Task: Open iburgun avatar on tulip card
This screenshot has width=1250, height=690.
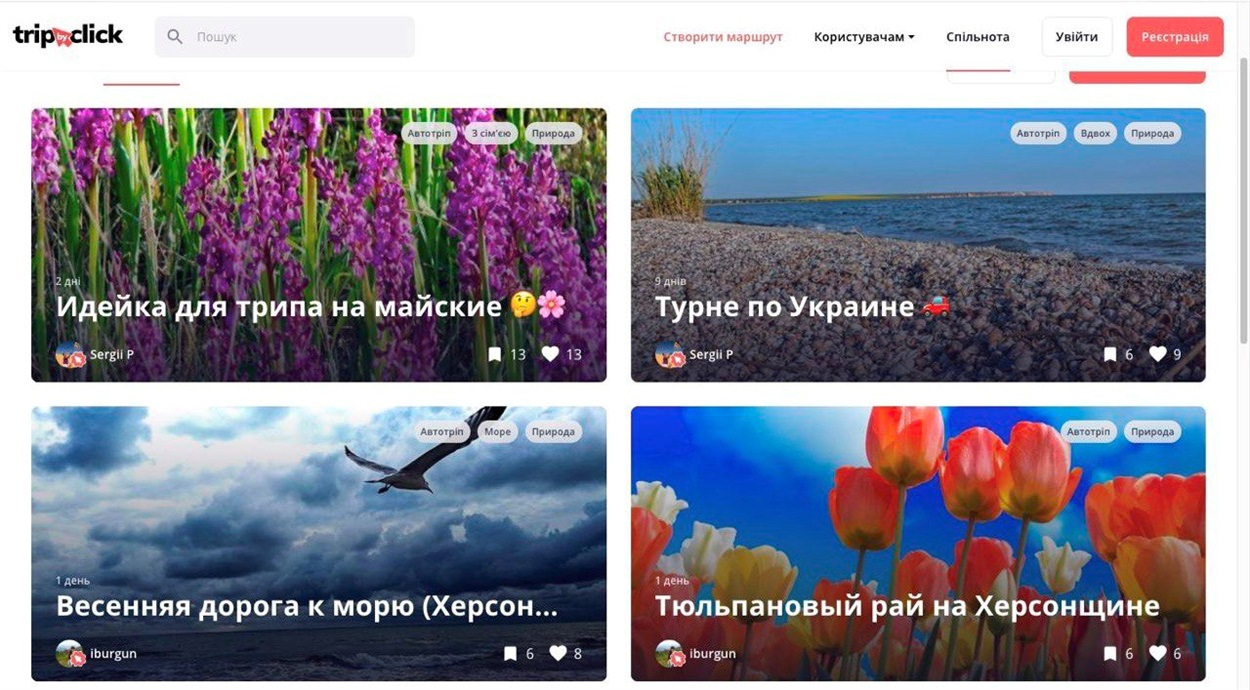Action: [670, 654]
